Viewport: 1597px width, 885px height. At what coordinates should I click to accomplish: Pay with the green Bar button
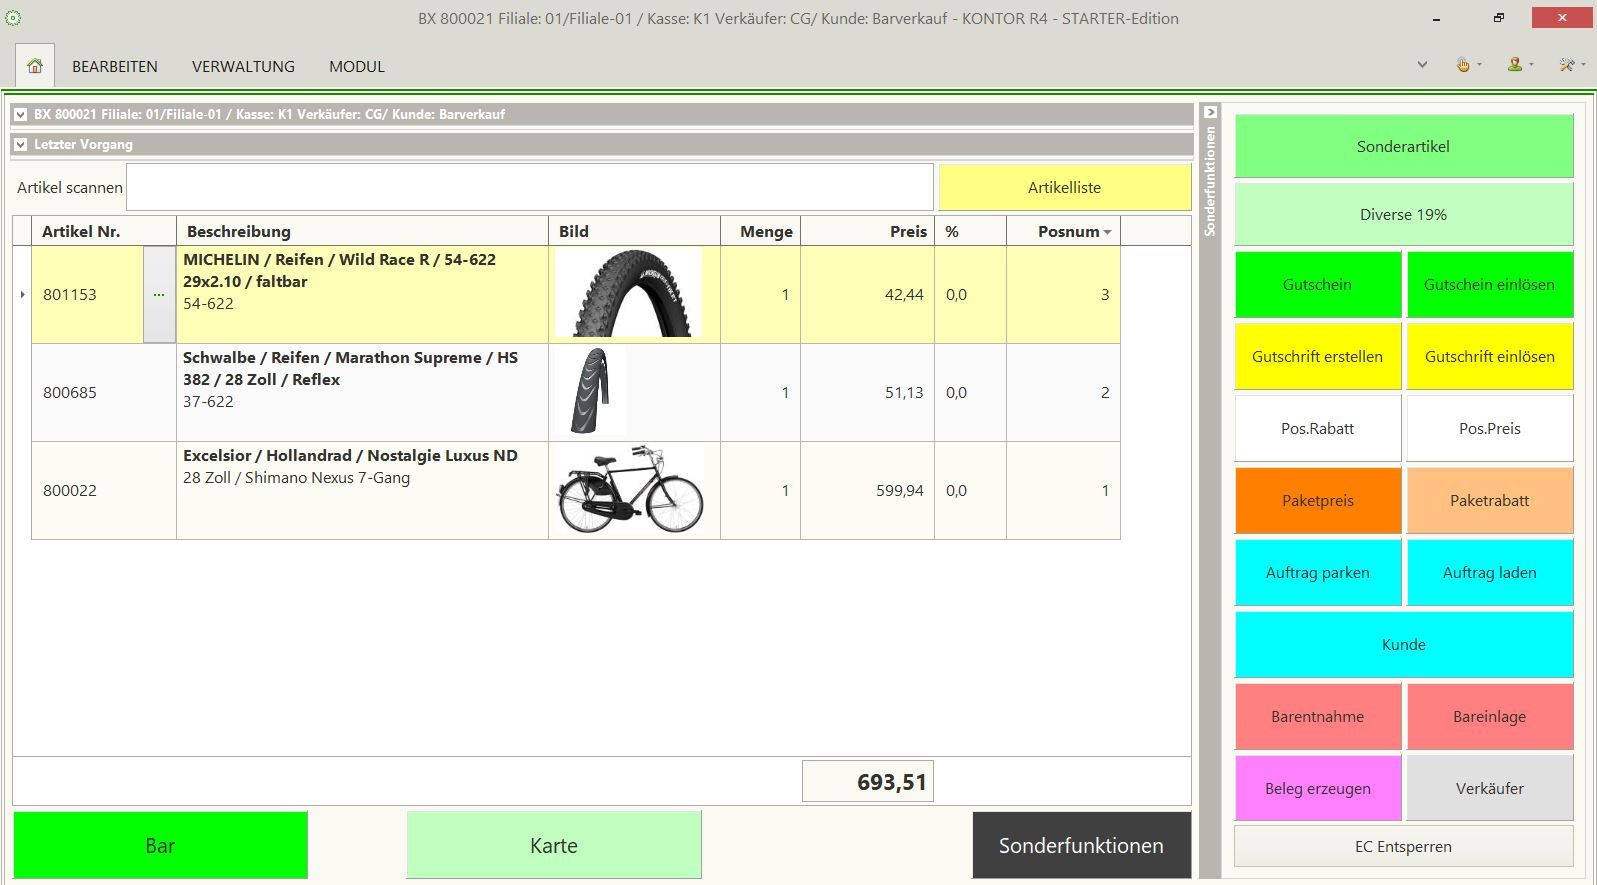160,845
